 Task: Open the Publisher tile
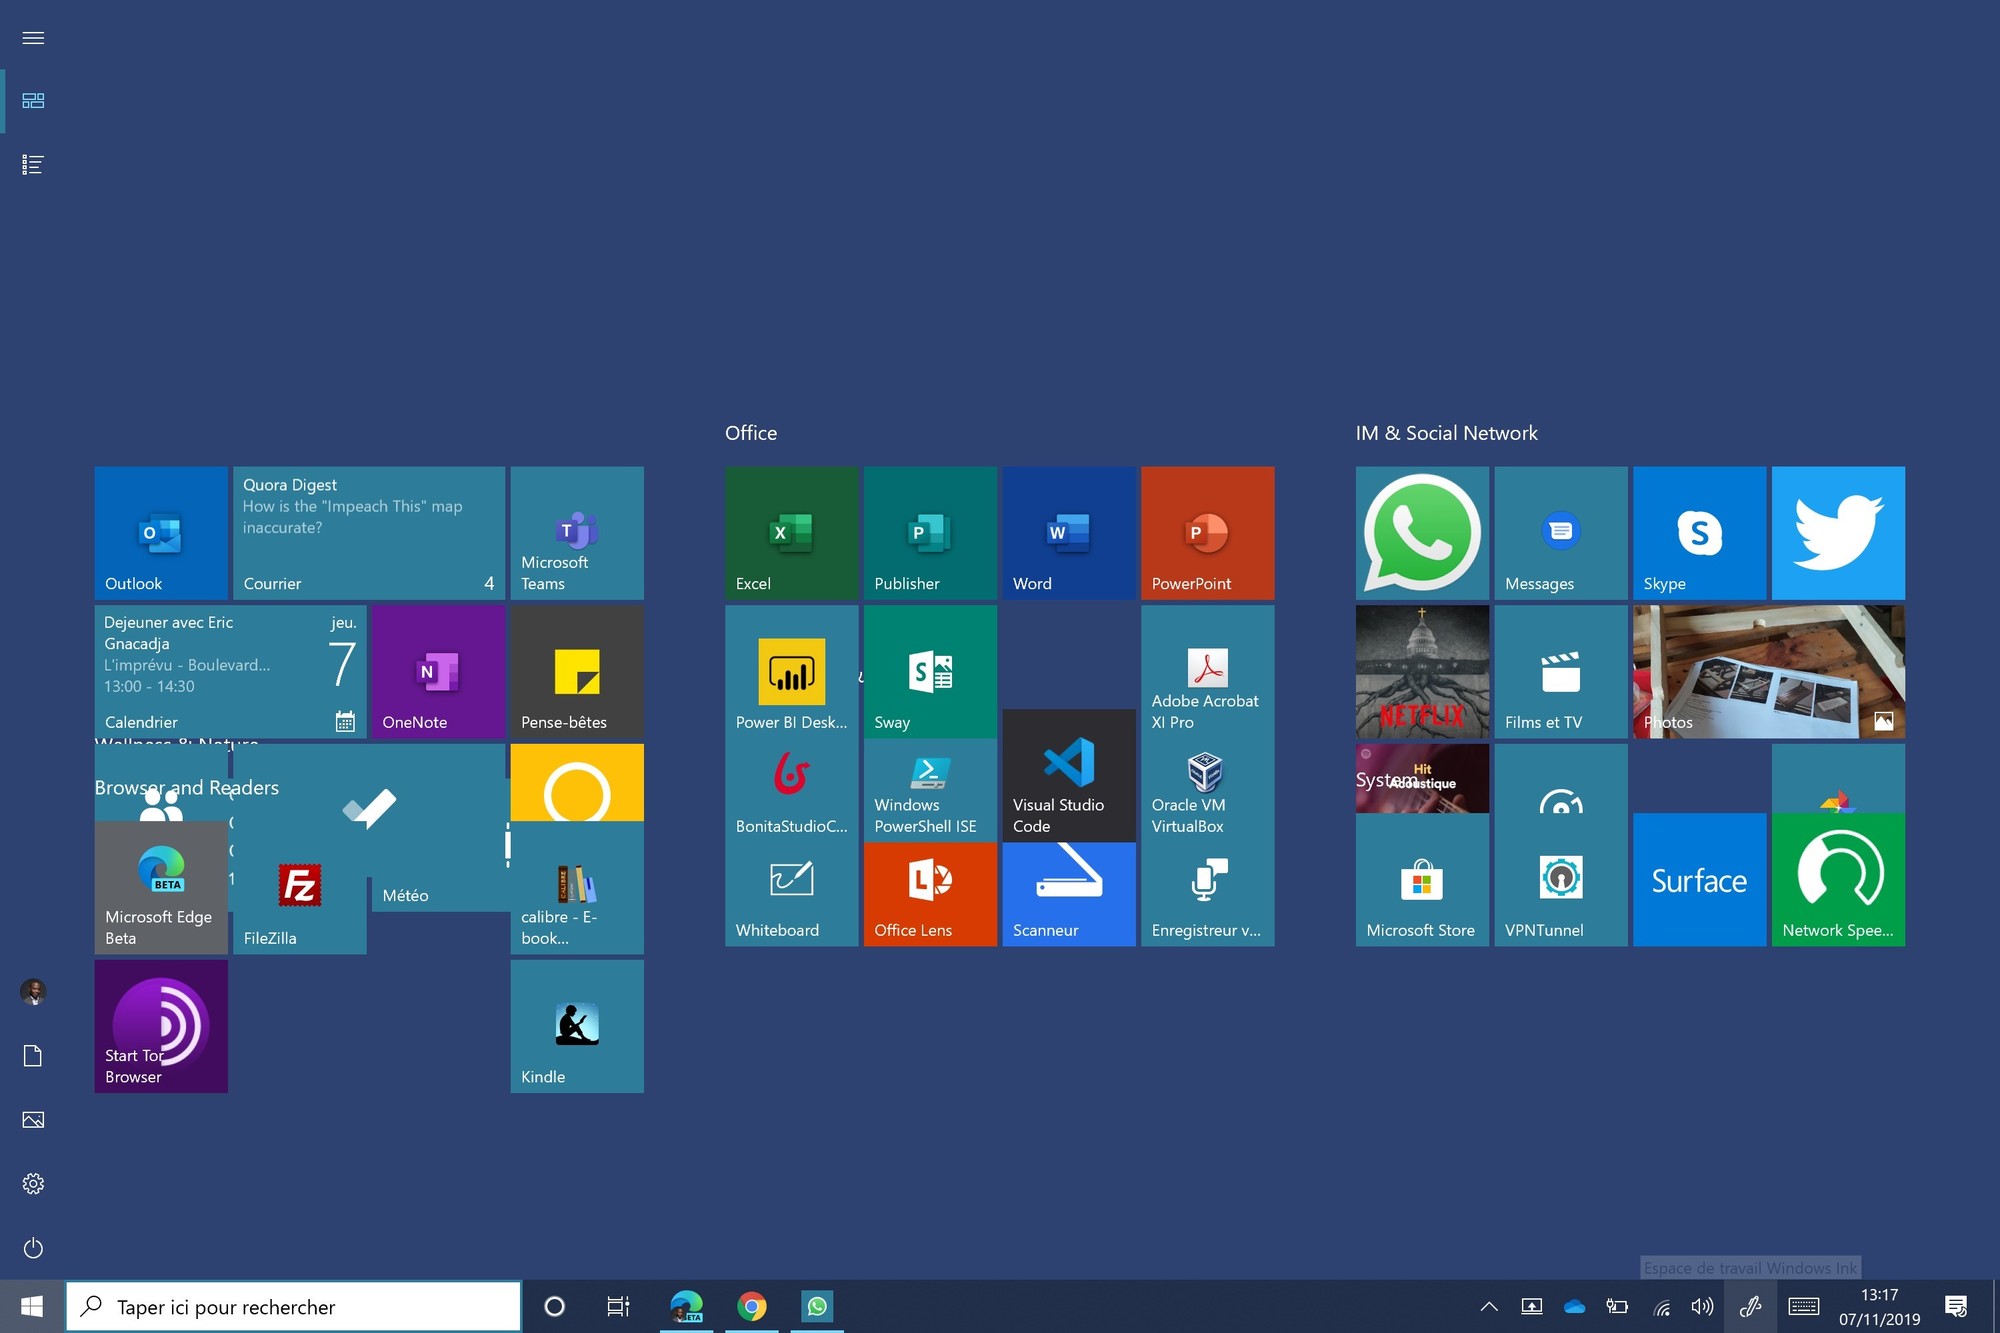point(930,533)
